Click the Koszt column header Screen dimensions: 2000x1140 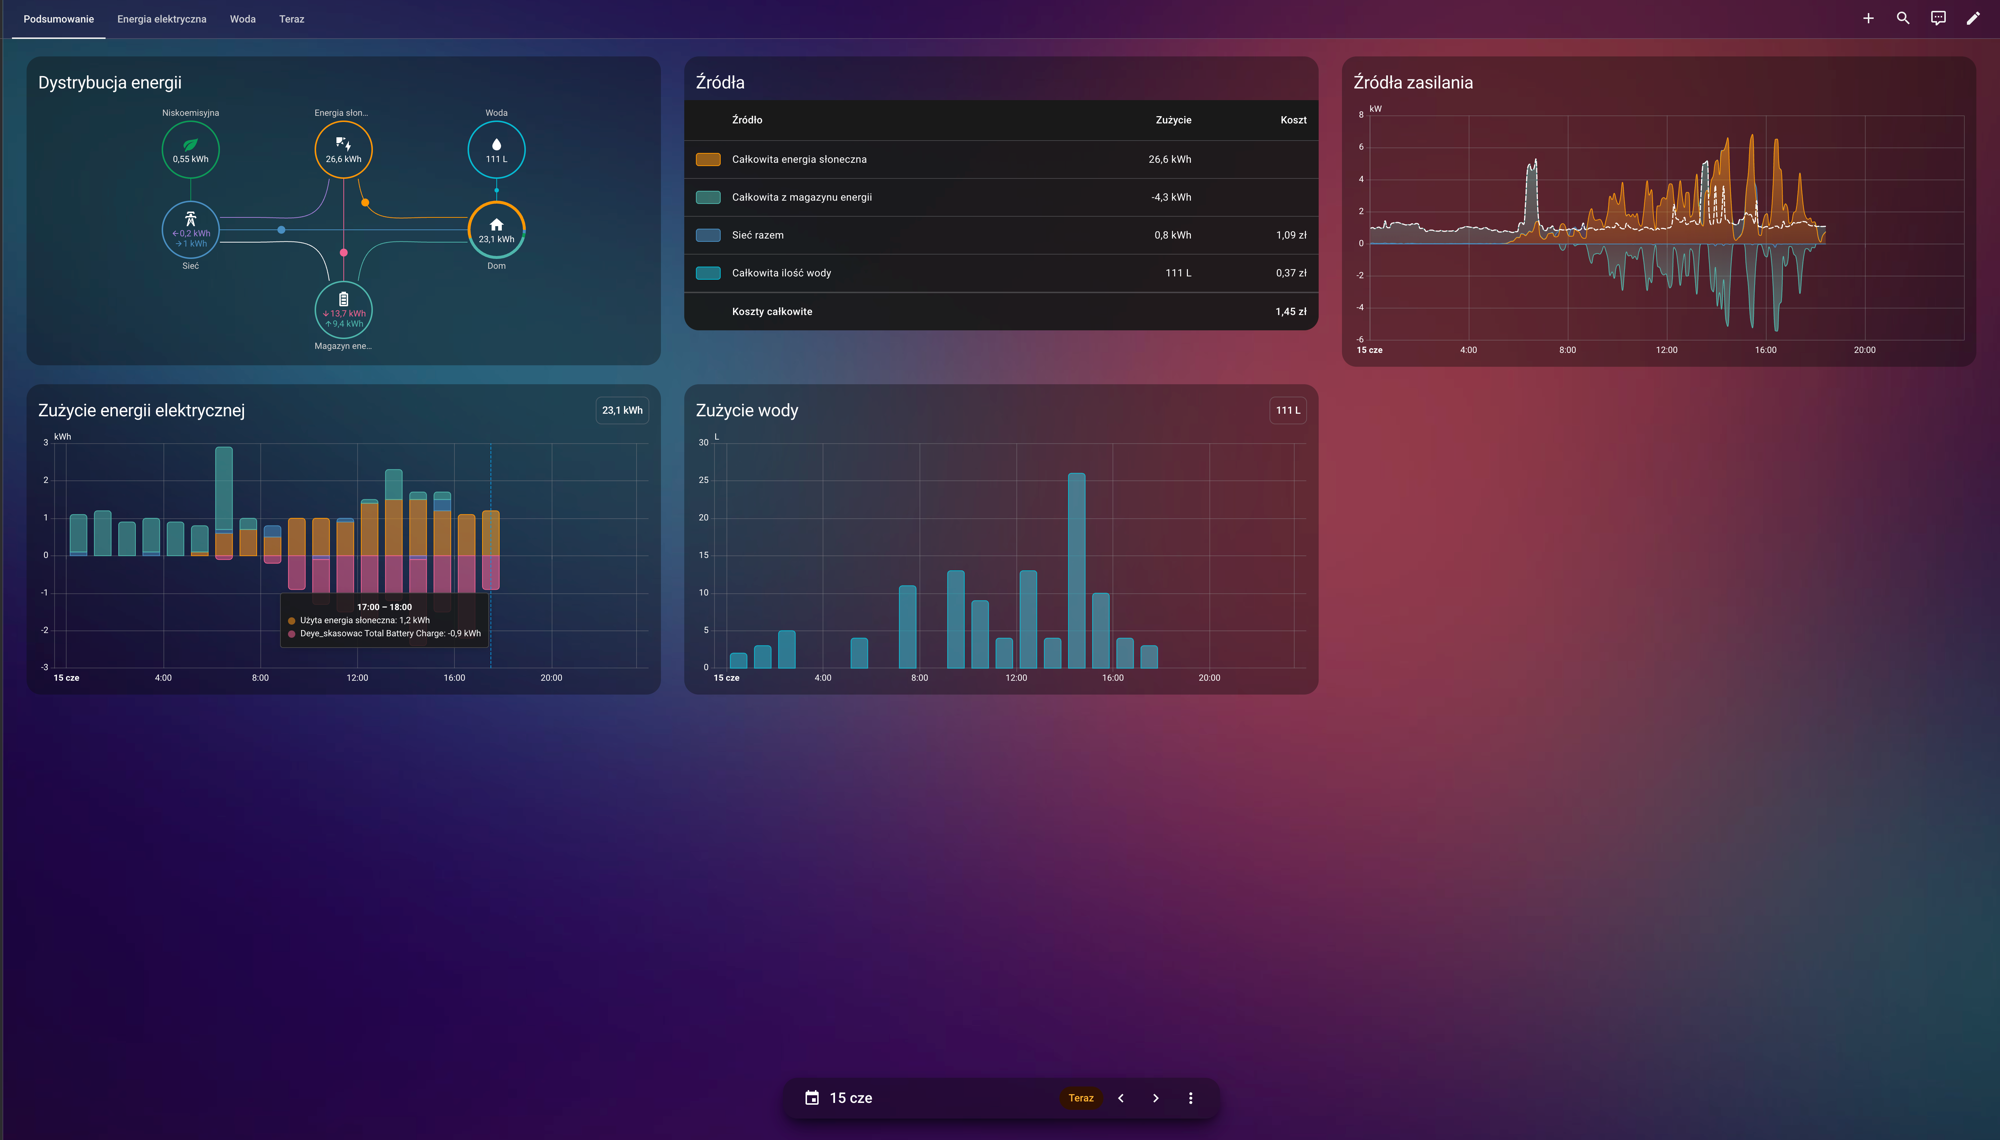pos(1293,120)
